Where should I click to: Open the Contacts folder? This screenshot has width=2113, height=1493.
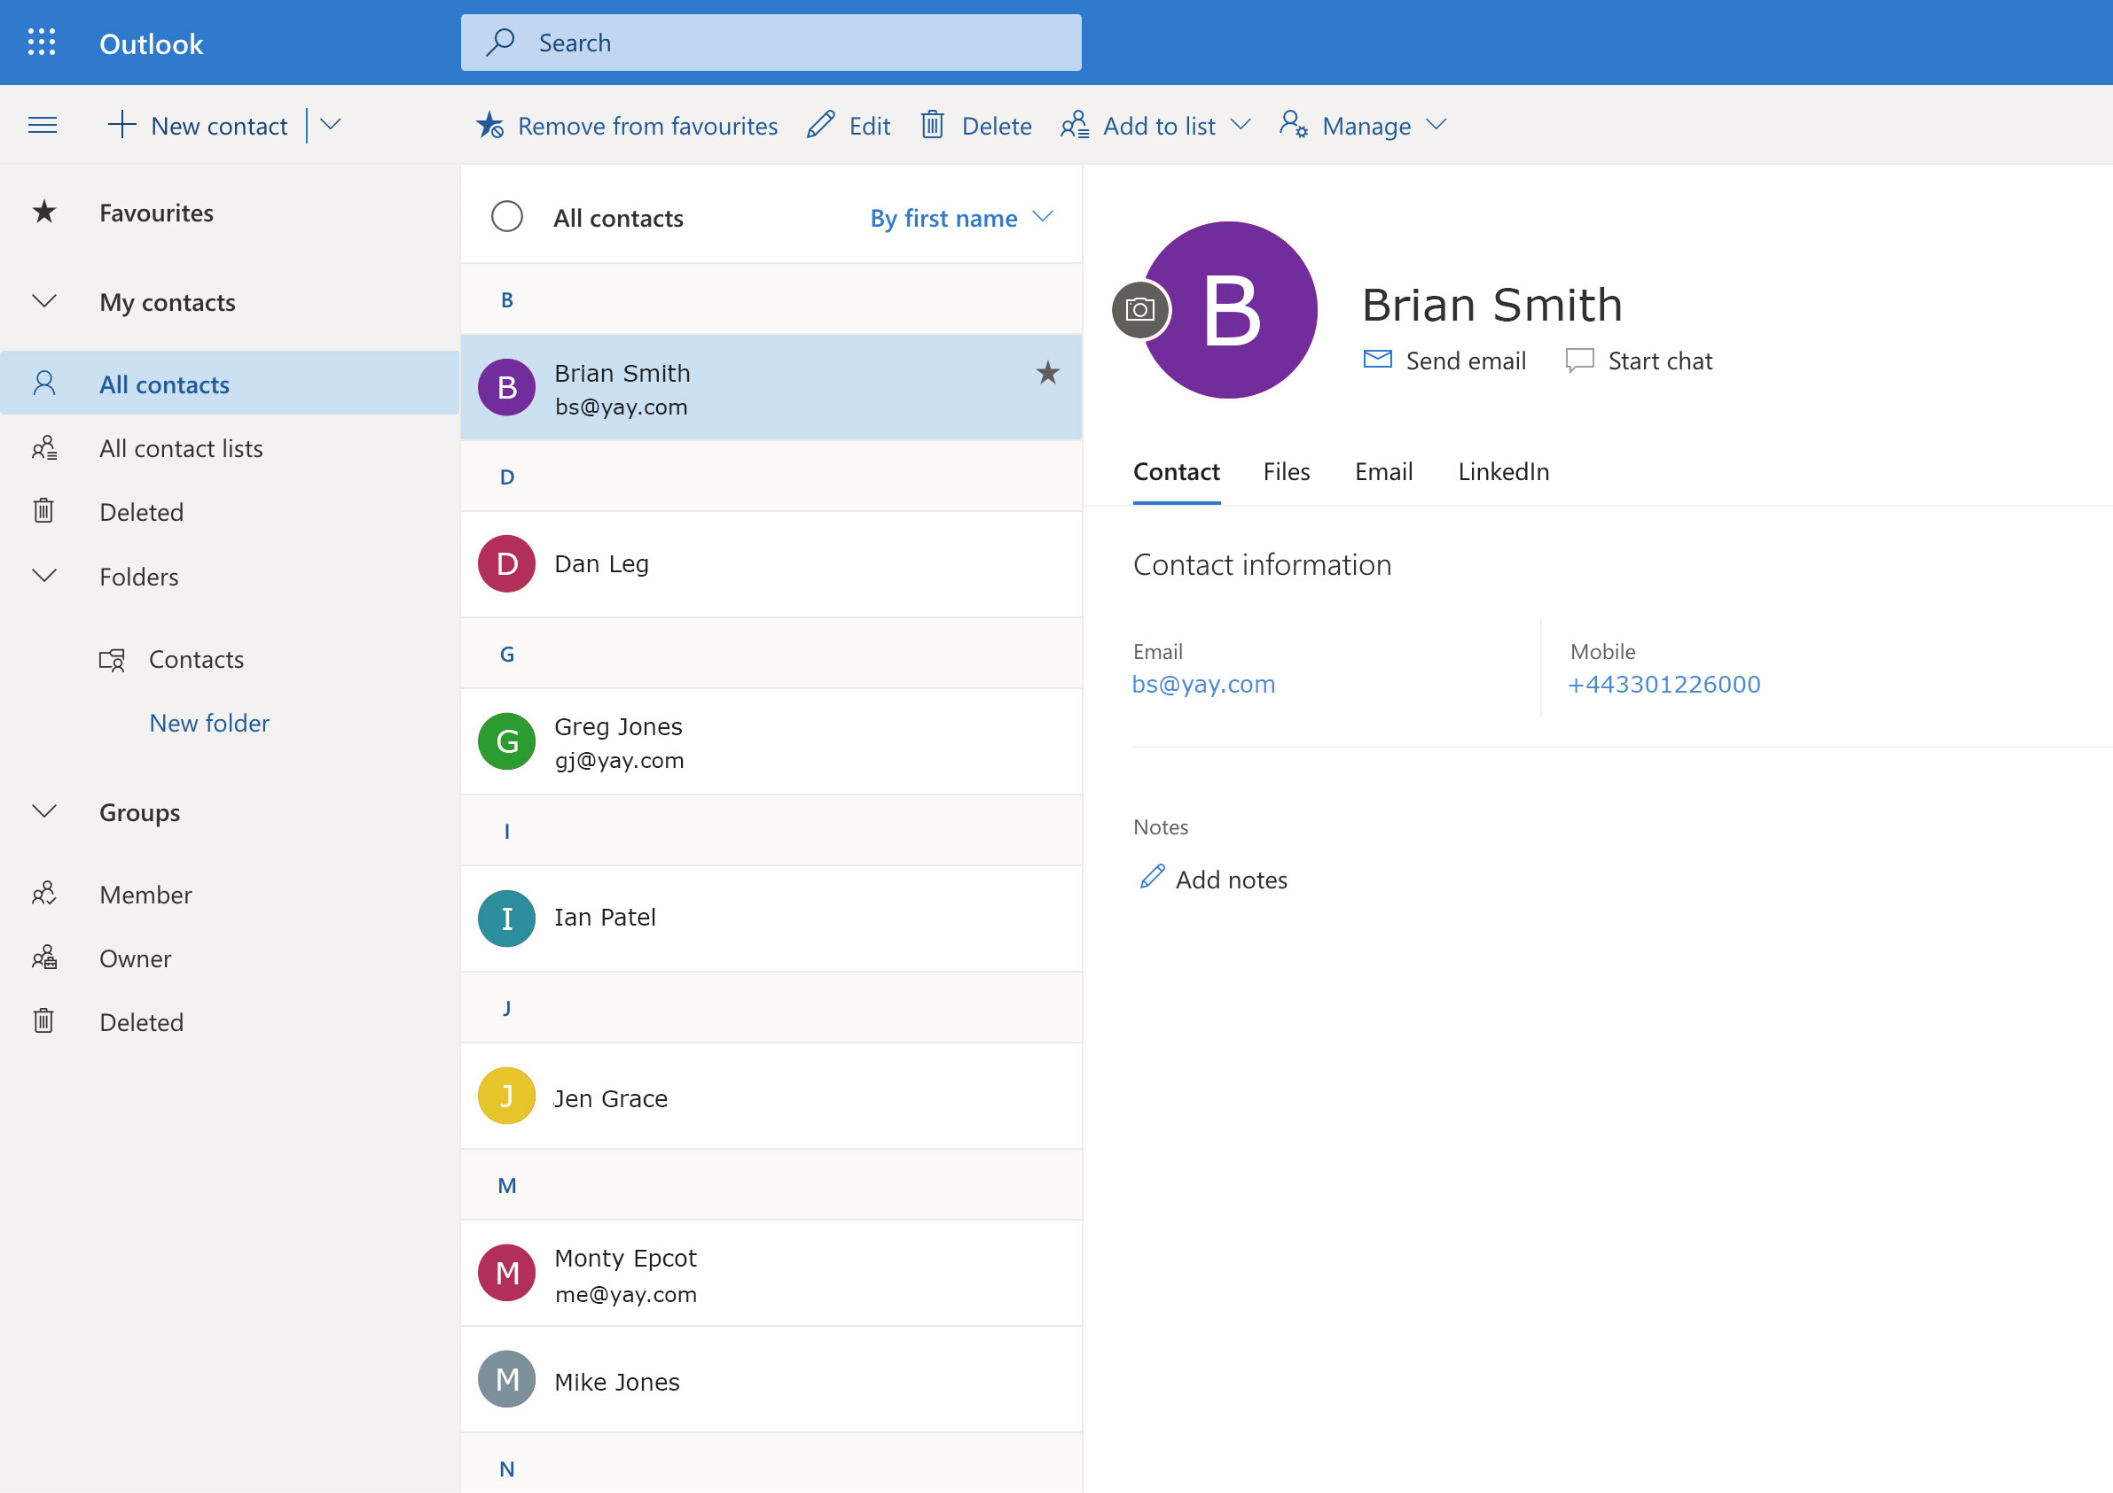[x=196, y=659]
